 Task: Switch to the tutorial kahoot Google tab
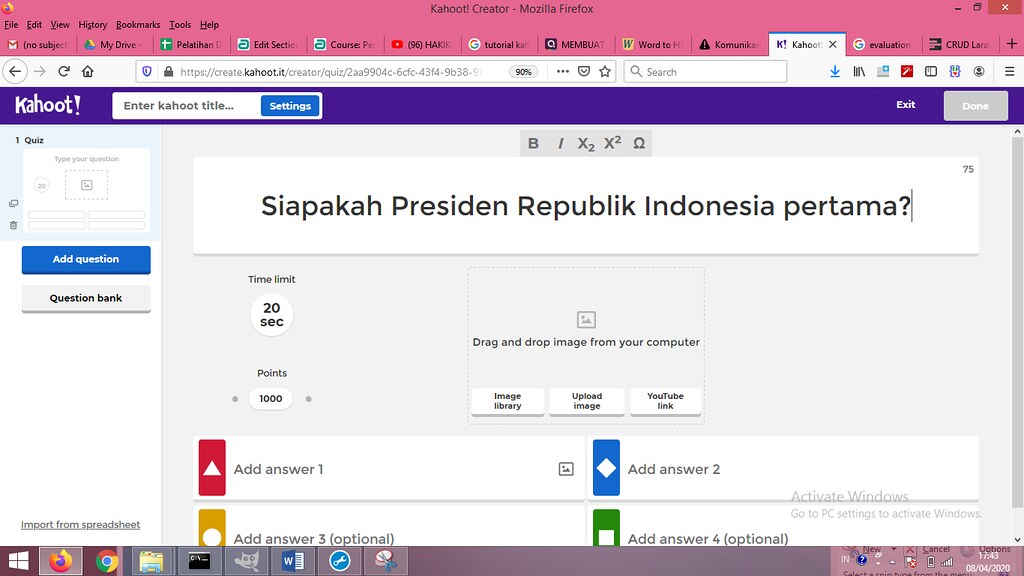coord(499,44)
